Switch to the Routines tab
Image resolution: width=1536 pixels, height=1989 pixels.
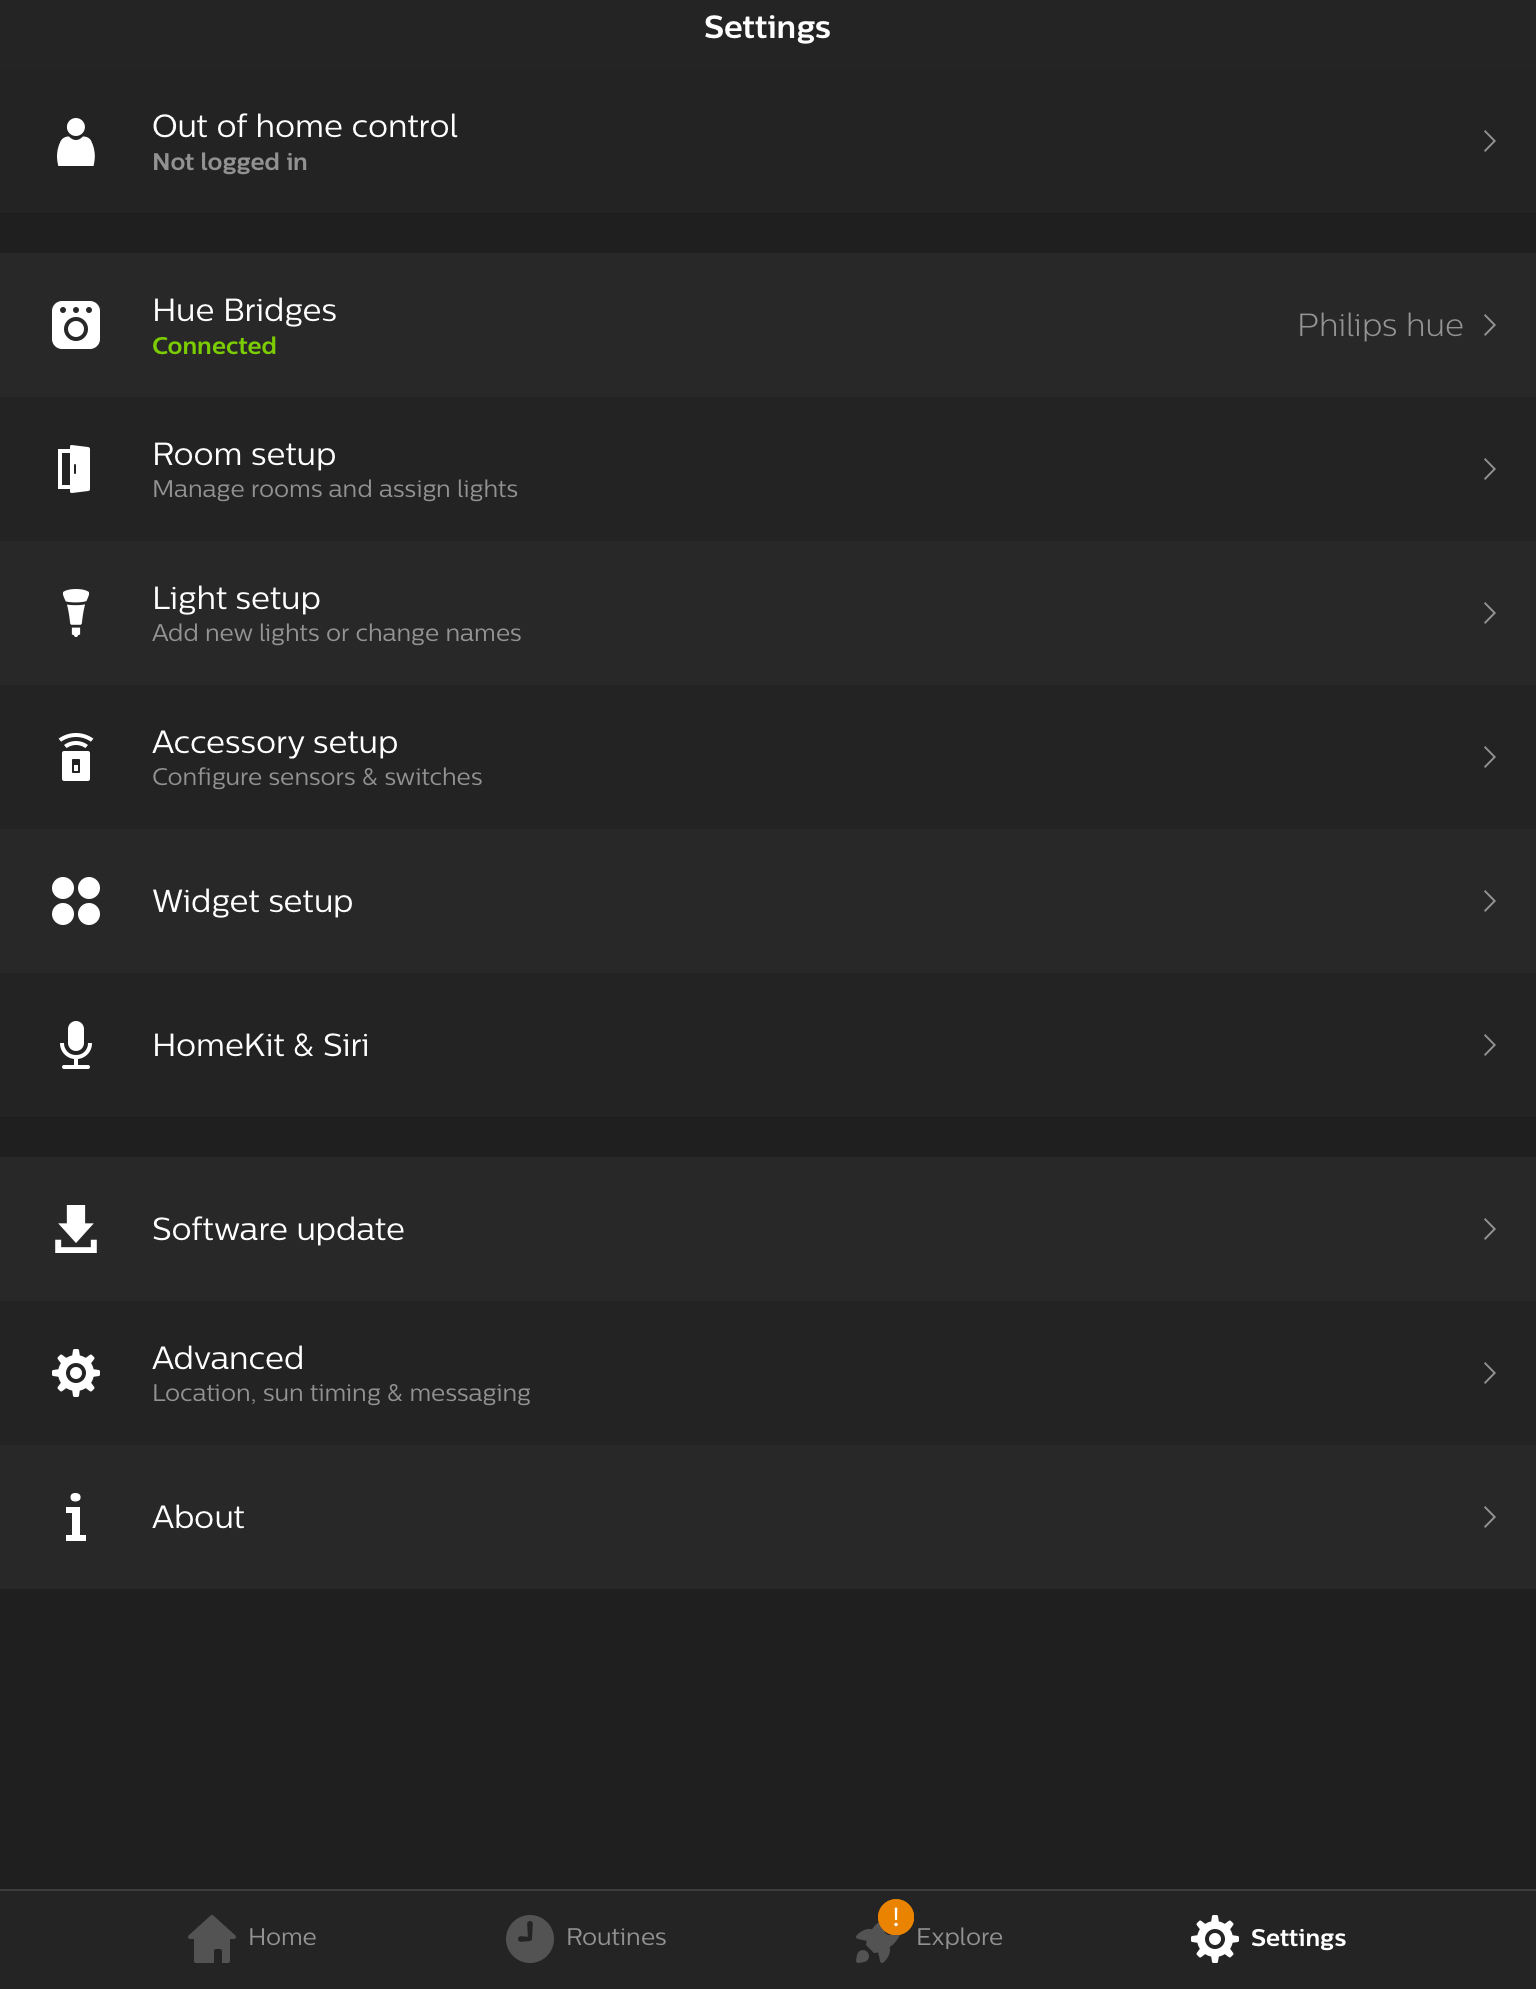[586, 1938]
